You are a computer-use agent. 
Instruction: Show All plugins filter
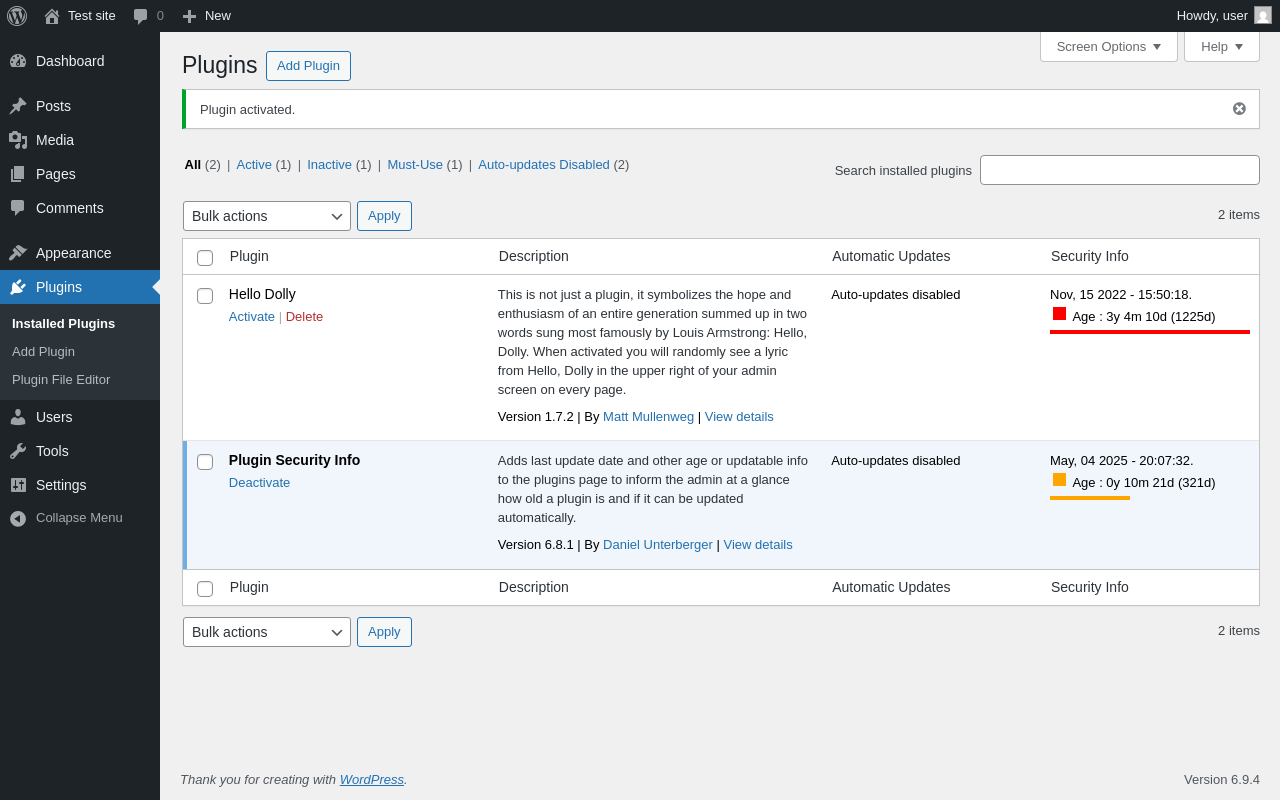193,165
